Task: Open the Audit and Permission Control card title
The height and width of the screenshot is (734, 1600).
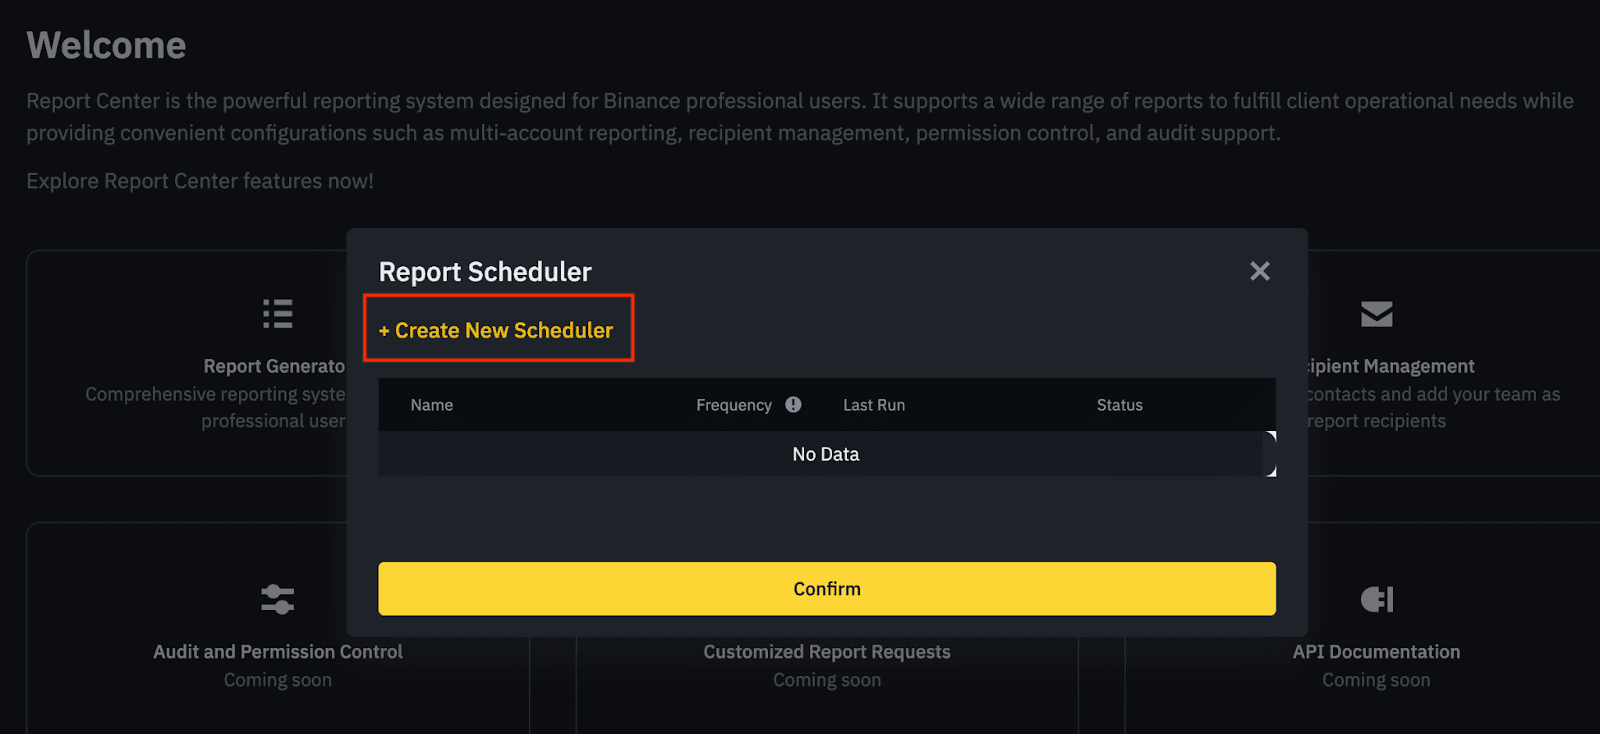Action: pos(278,652)
